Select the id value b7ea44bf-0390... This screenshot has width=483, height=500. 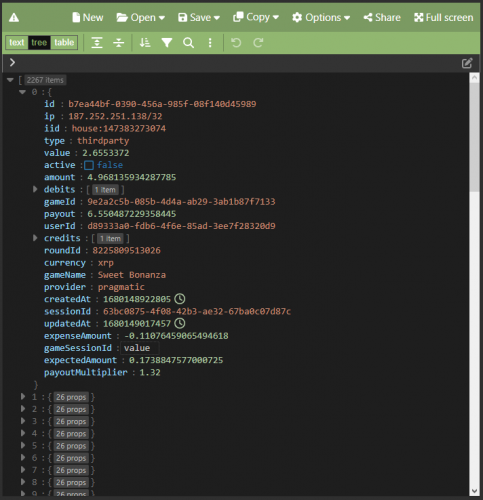(162, 104)
